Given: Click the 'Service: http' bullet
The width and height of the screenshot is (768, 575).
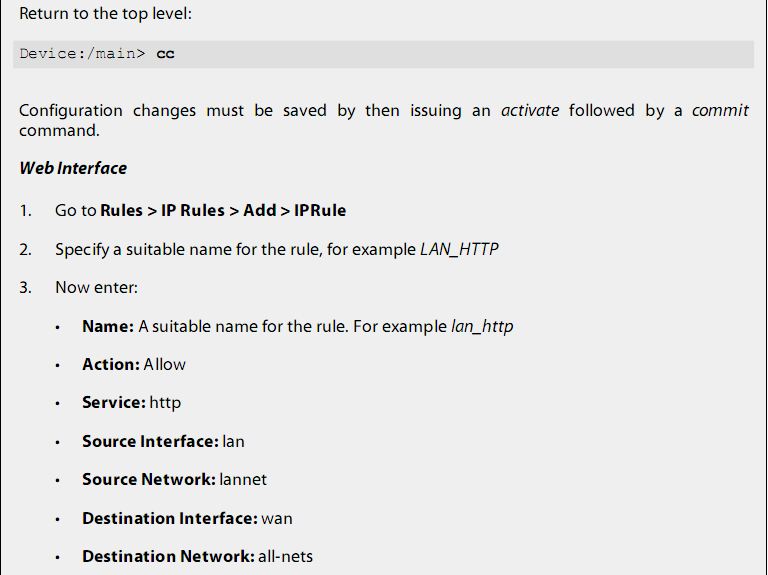Looking at the screenshot, I should pyautogui.click(x=132, y=403).
